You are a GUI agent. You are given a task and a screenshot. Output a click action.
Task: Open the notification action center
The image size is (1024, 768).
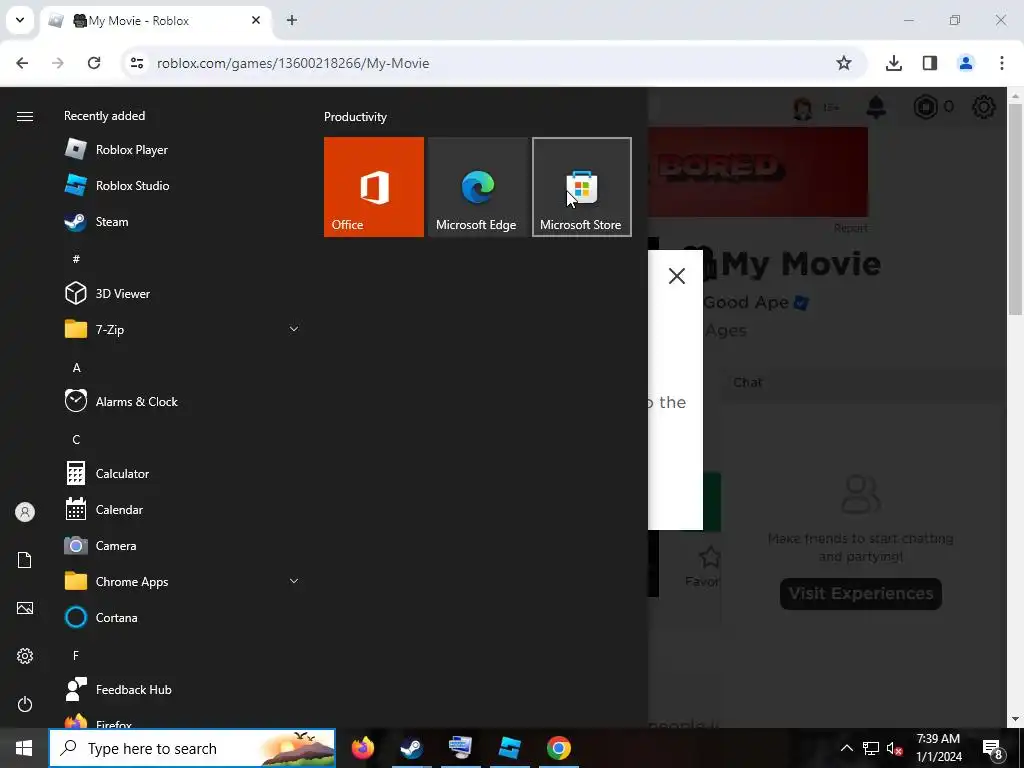click(x=993, y=748)
